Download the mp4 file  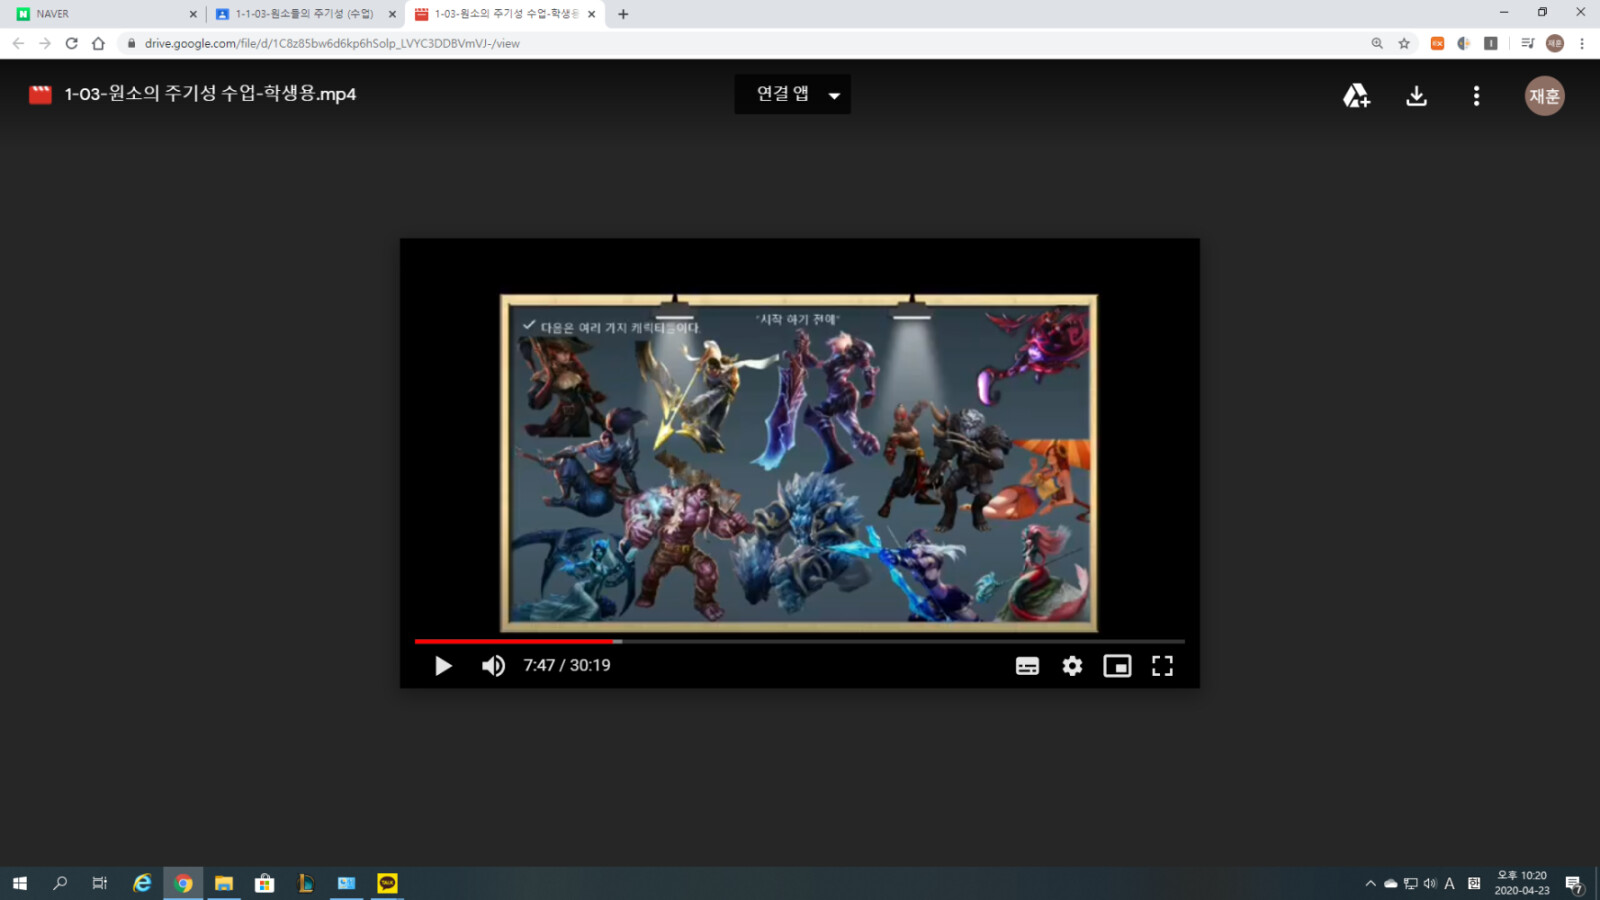pos(1416,95)
